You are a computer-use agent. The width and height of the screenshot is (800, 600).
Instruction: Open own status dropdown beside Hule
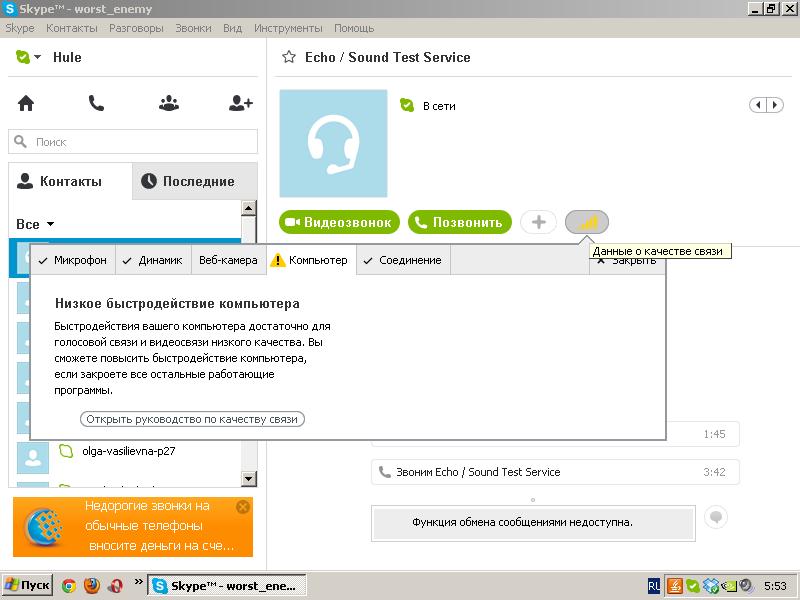pyautogui.click(x=29, y=57)
